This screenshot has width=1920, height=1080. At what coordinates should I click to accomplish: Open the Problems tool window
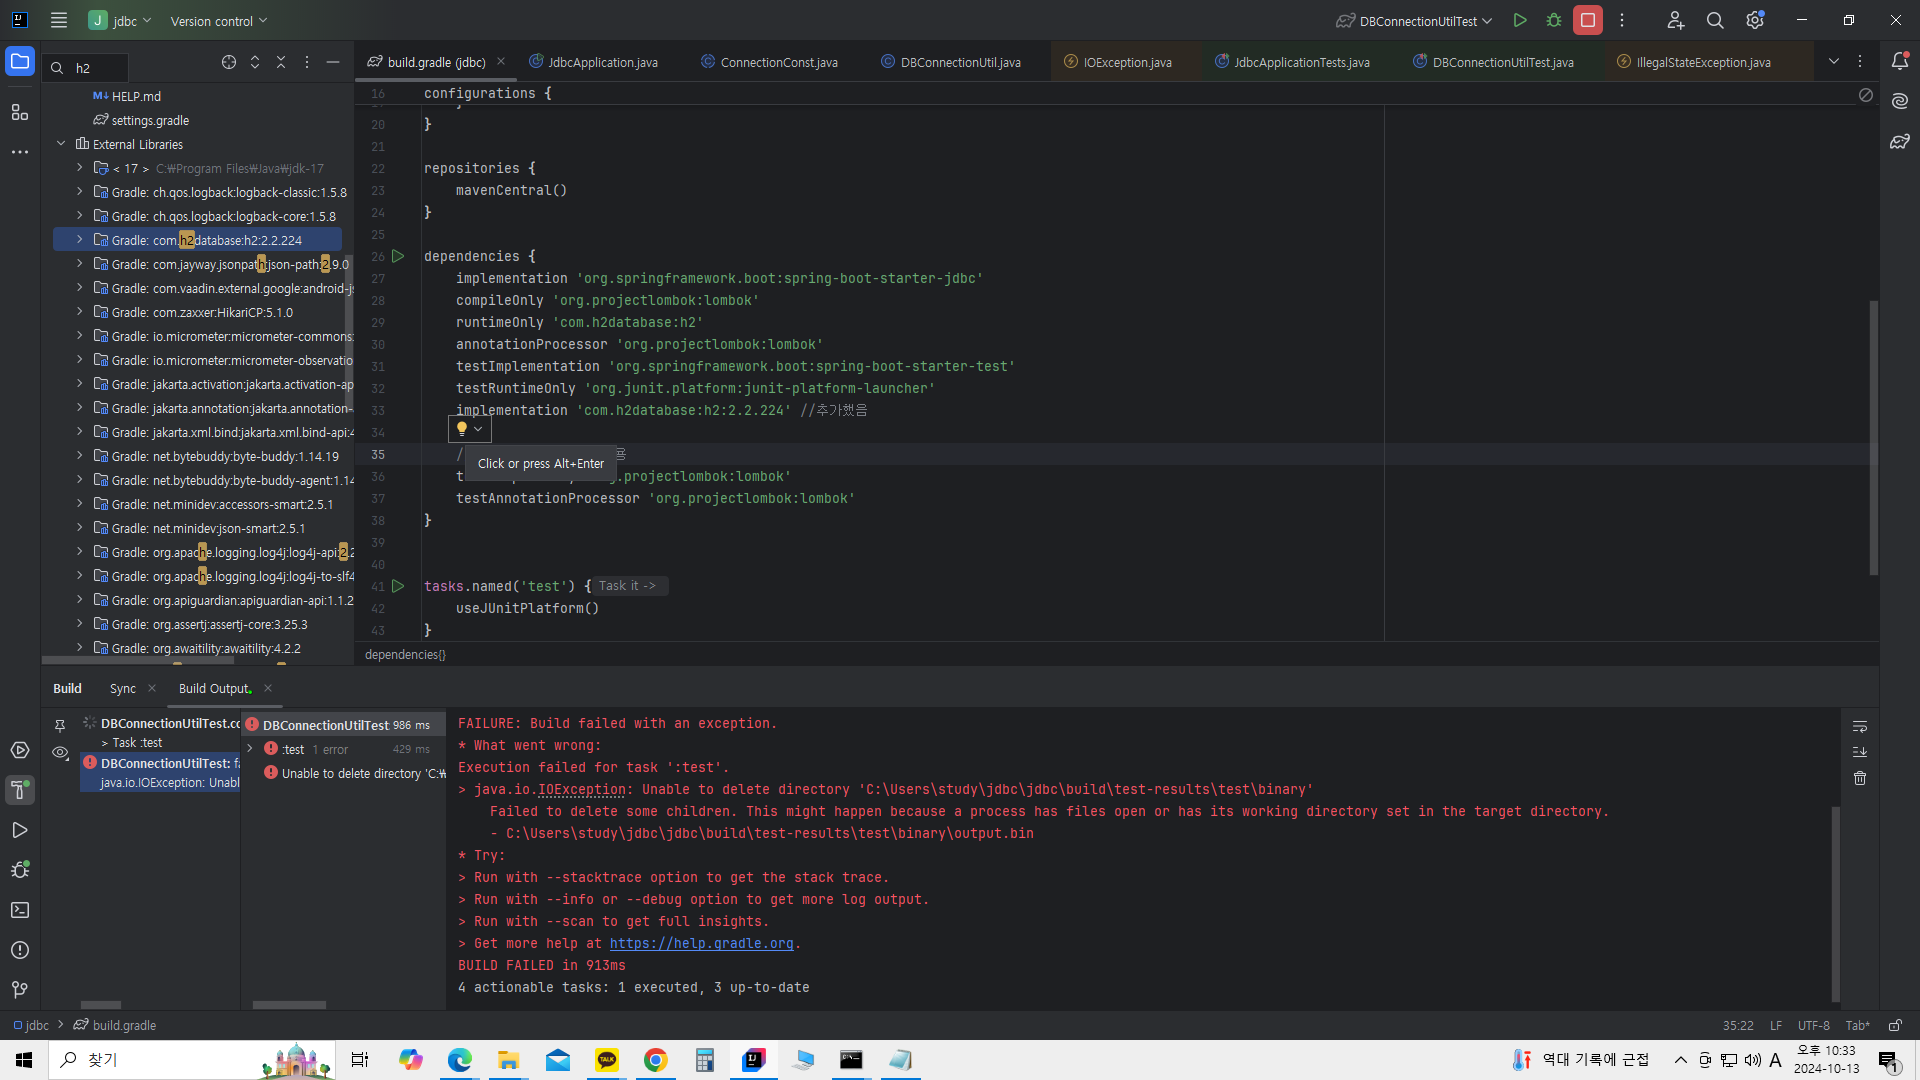coord(20,950)
